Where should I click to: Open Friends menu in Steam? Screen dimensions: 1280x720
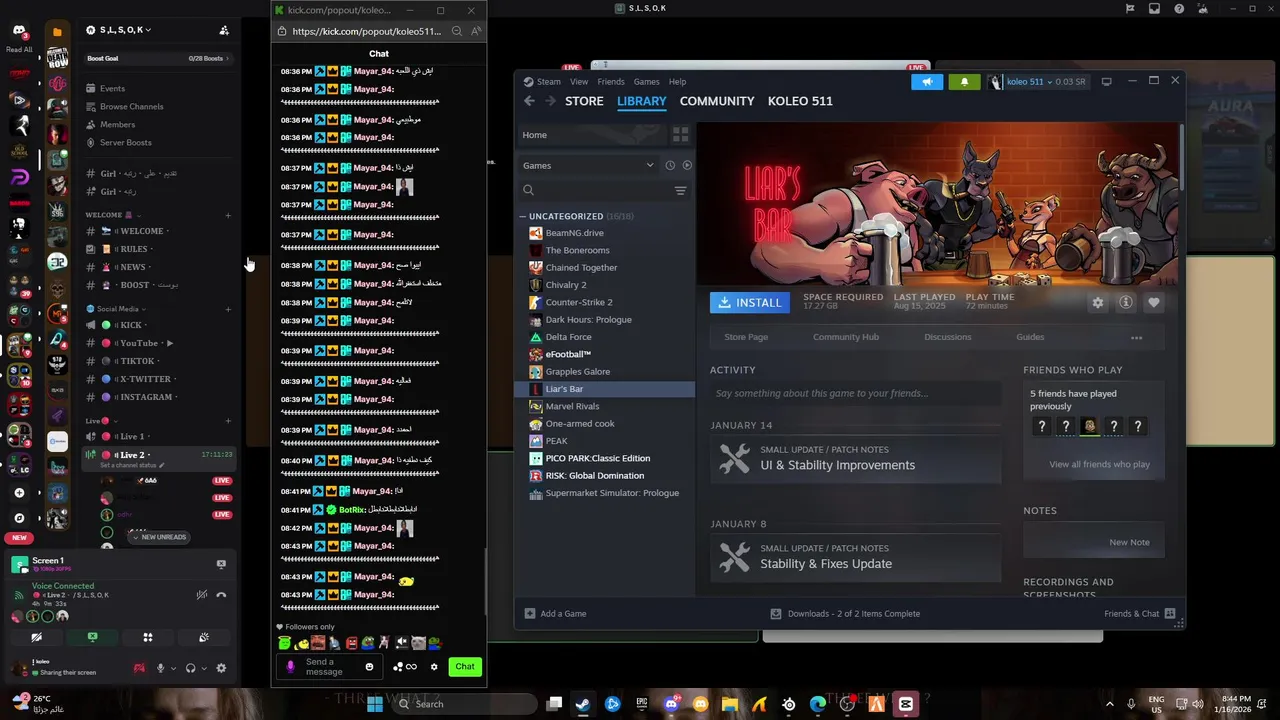(611, 82)
